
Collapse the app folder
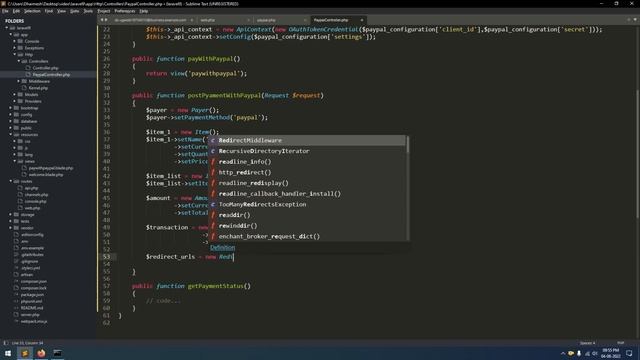click(11, 35)
